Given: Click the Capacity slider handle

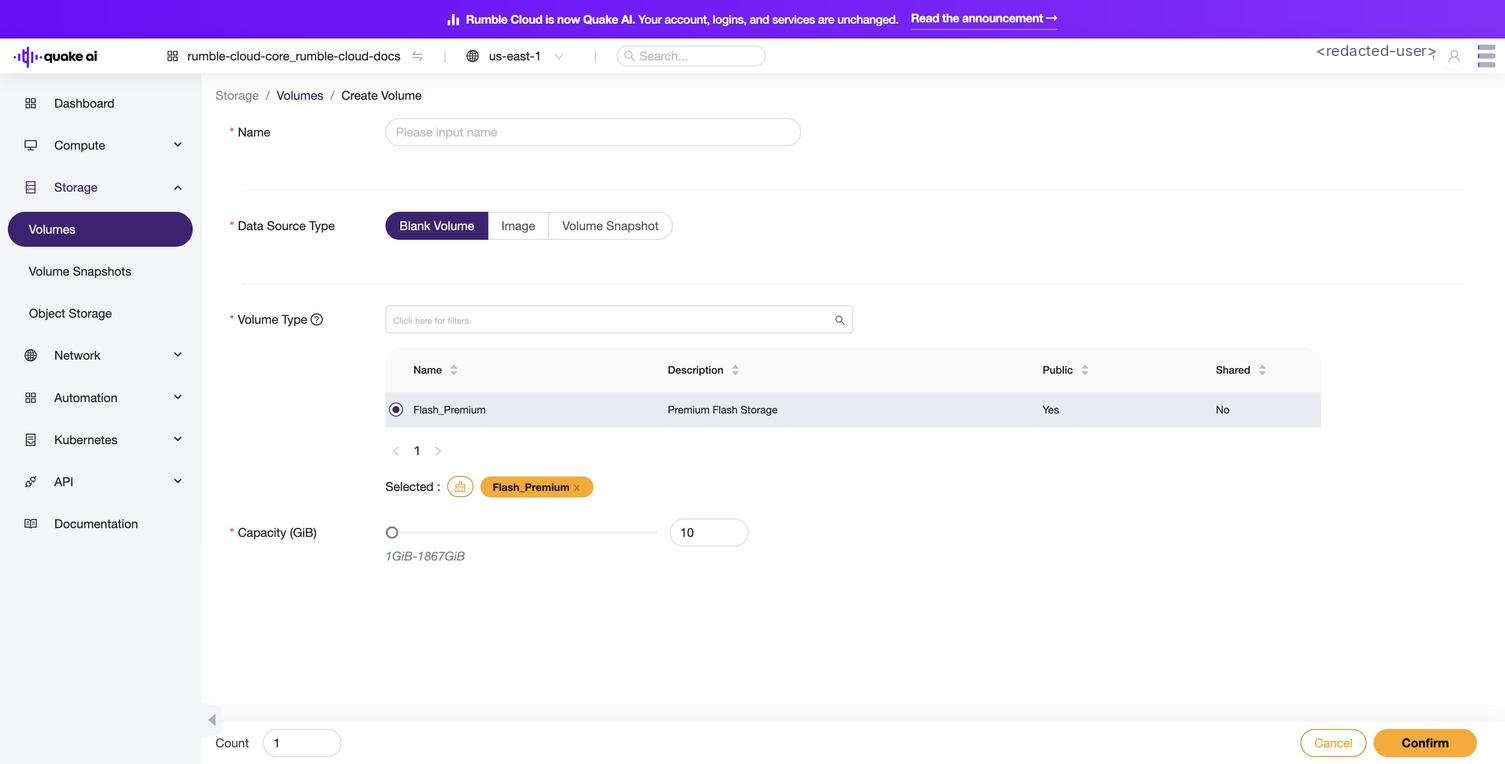Looking at the screenshot, I should 392,533.
